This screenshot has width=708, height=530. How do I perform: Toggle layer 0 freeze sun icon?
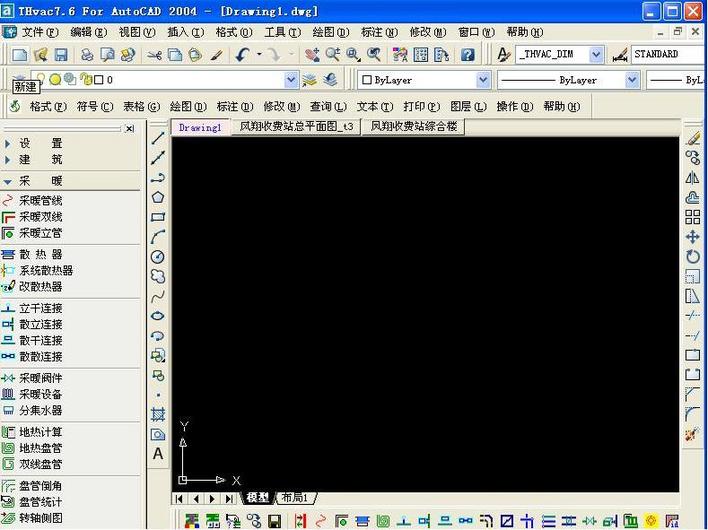[55, 80]
